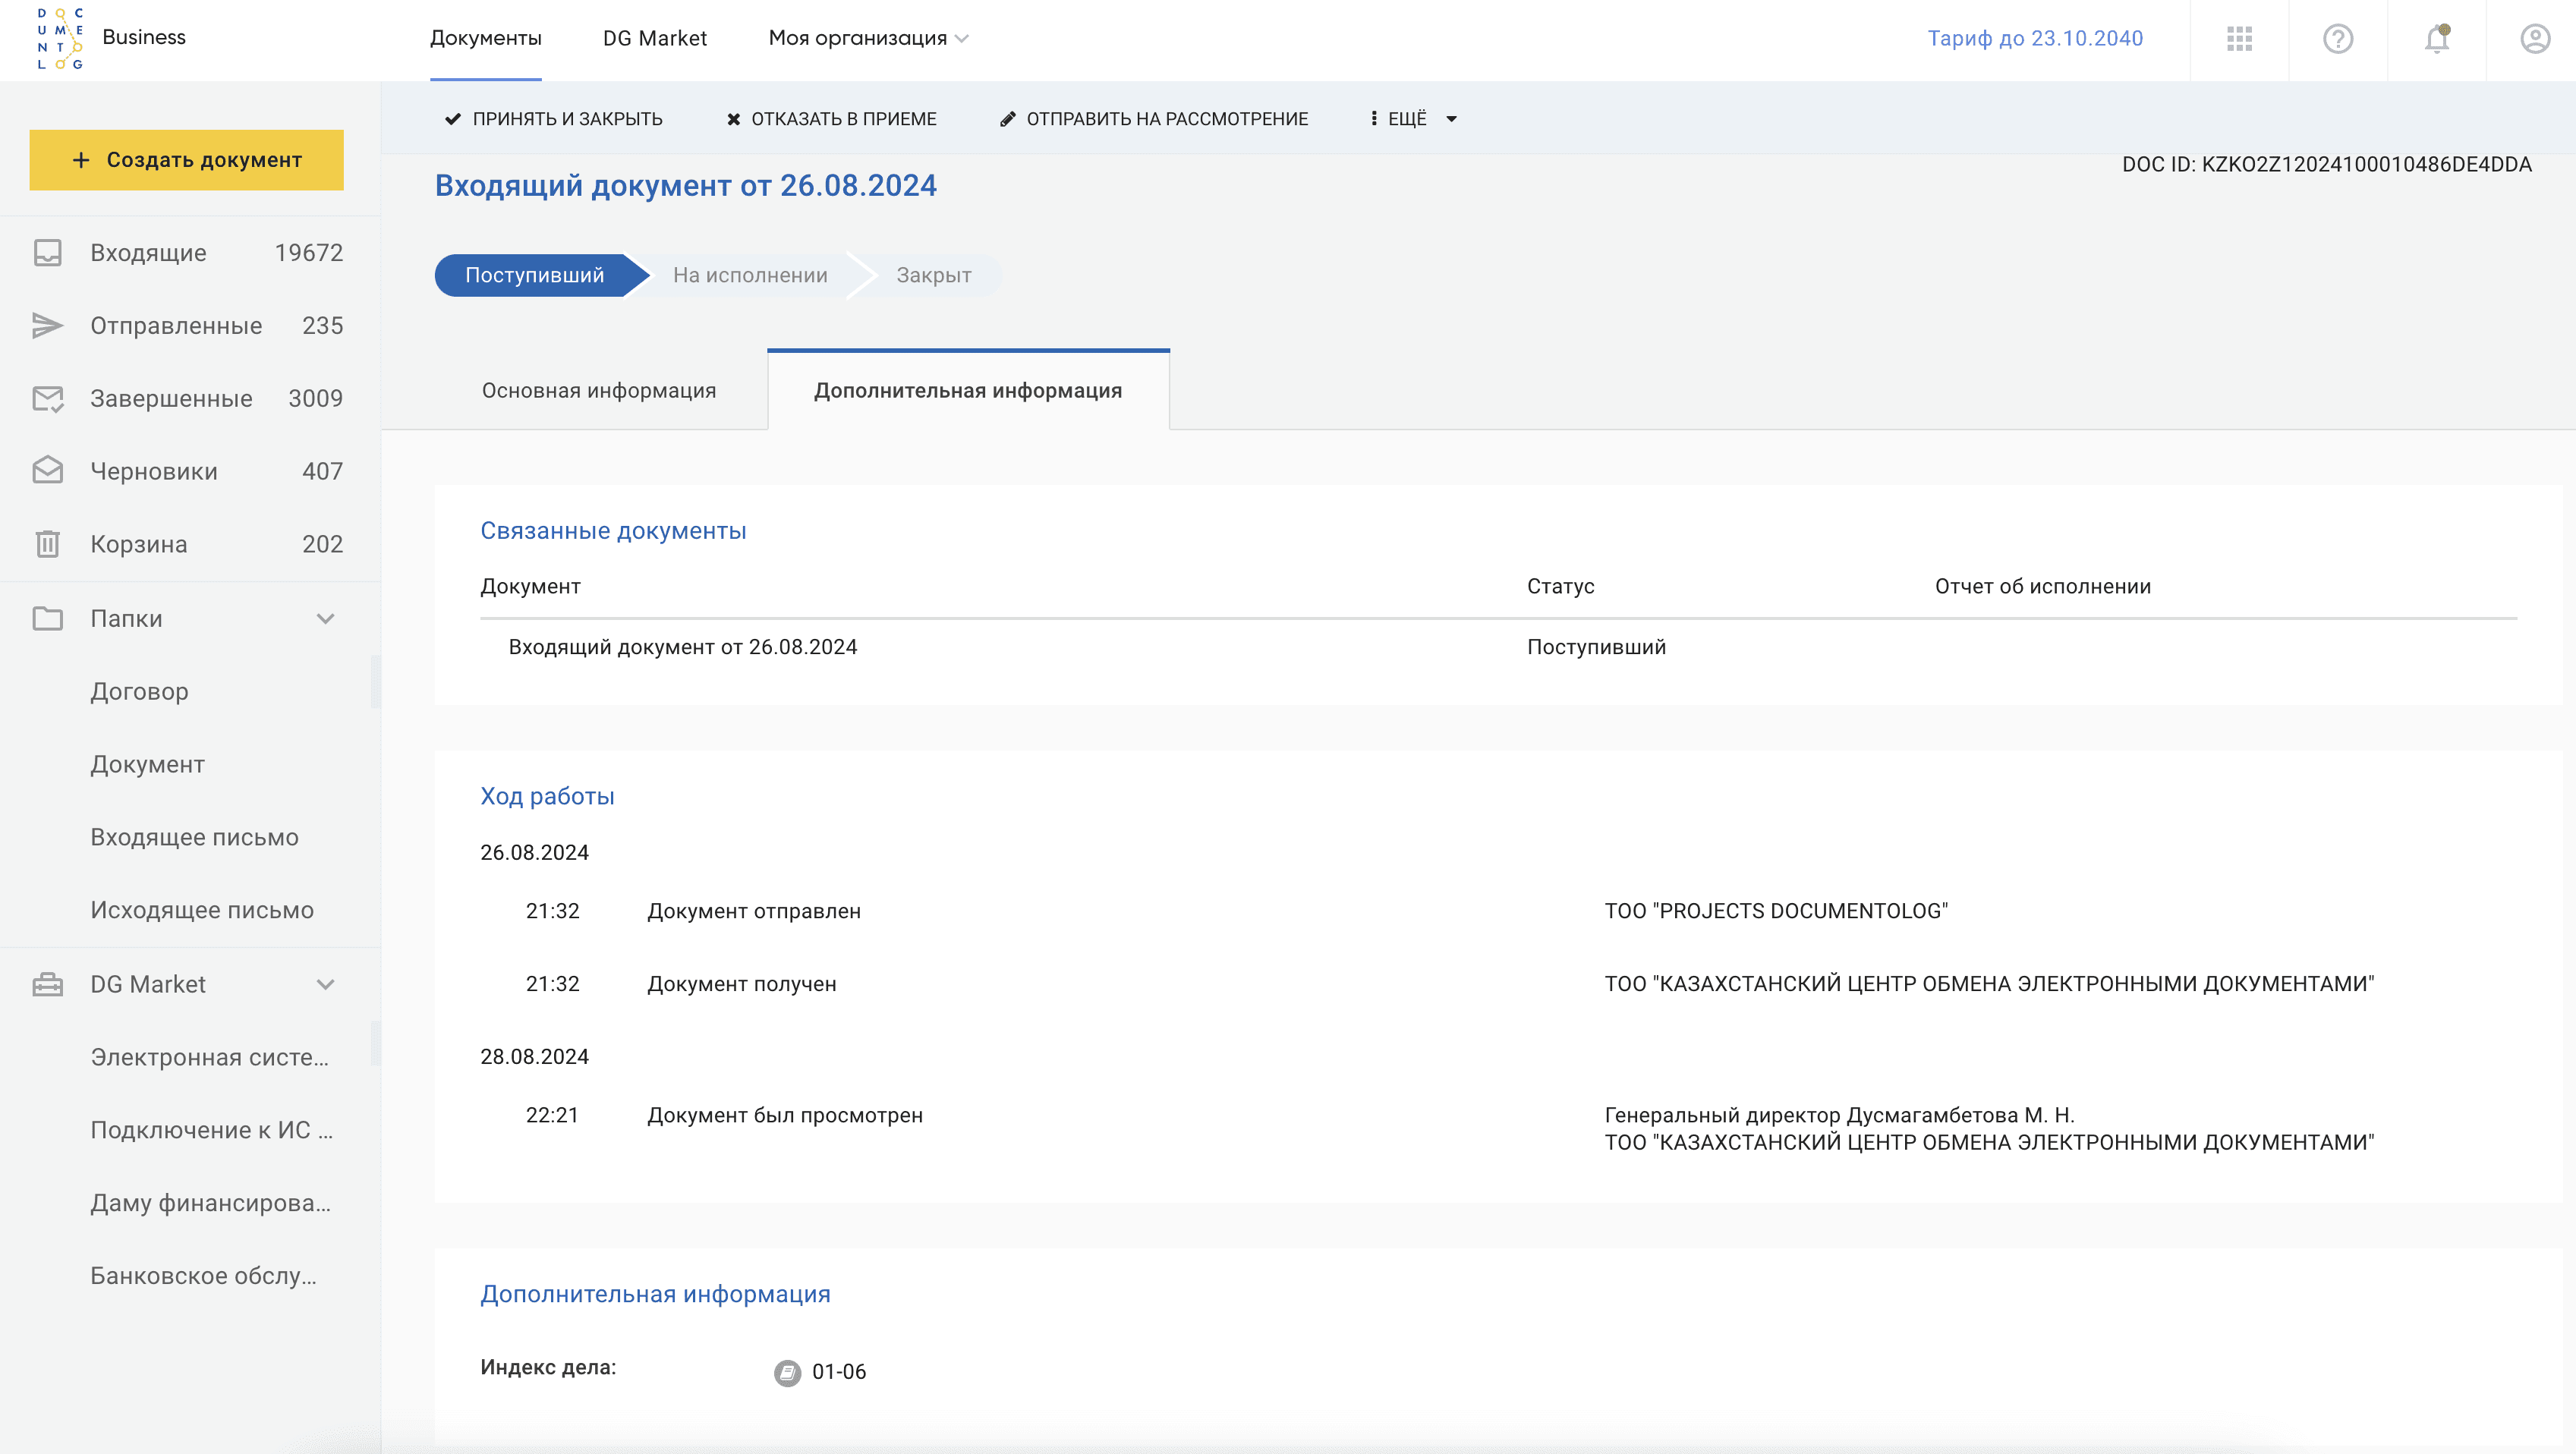
Task: Open the DG Market top menu
Action: (654, 38)
